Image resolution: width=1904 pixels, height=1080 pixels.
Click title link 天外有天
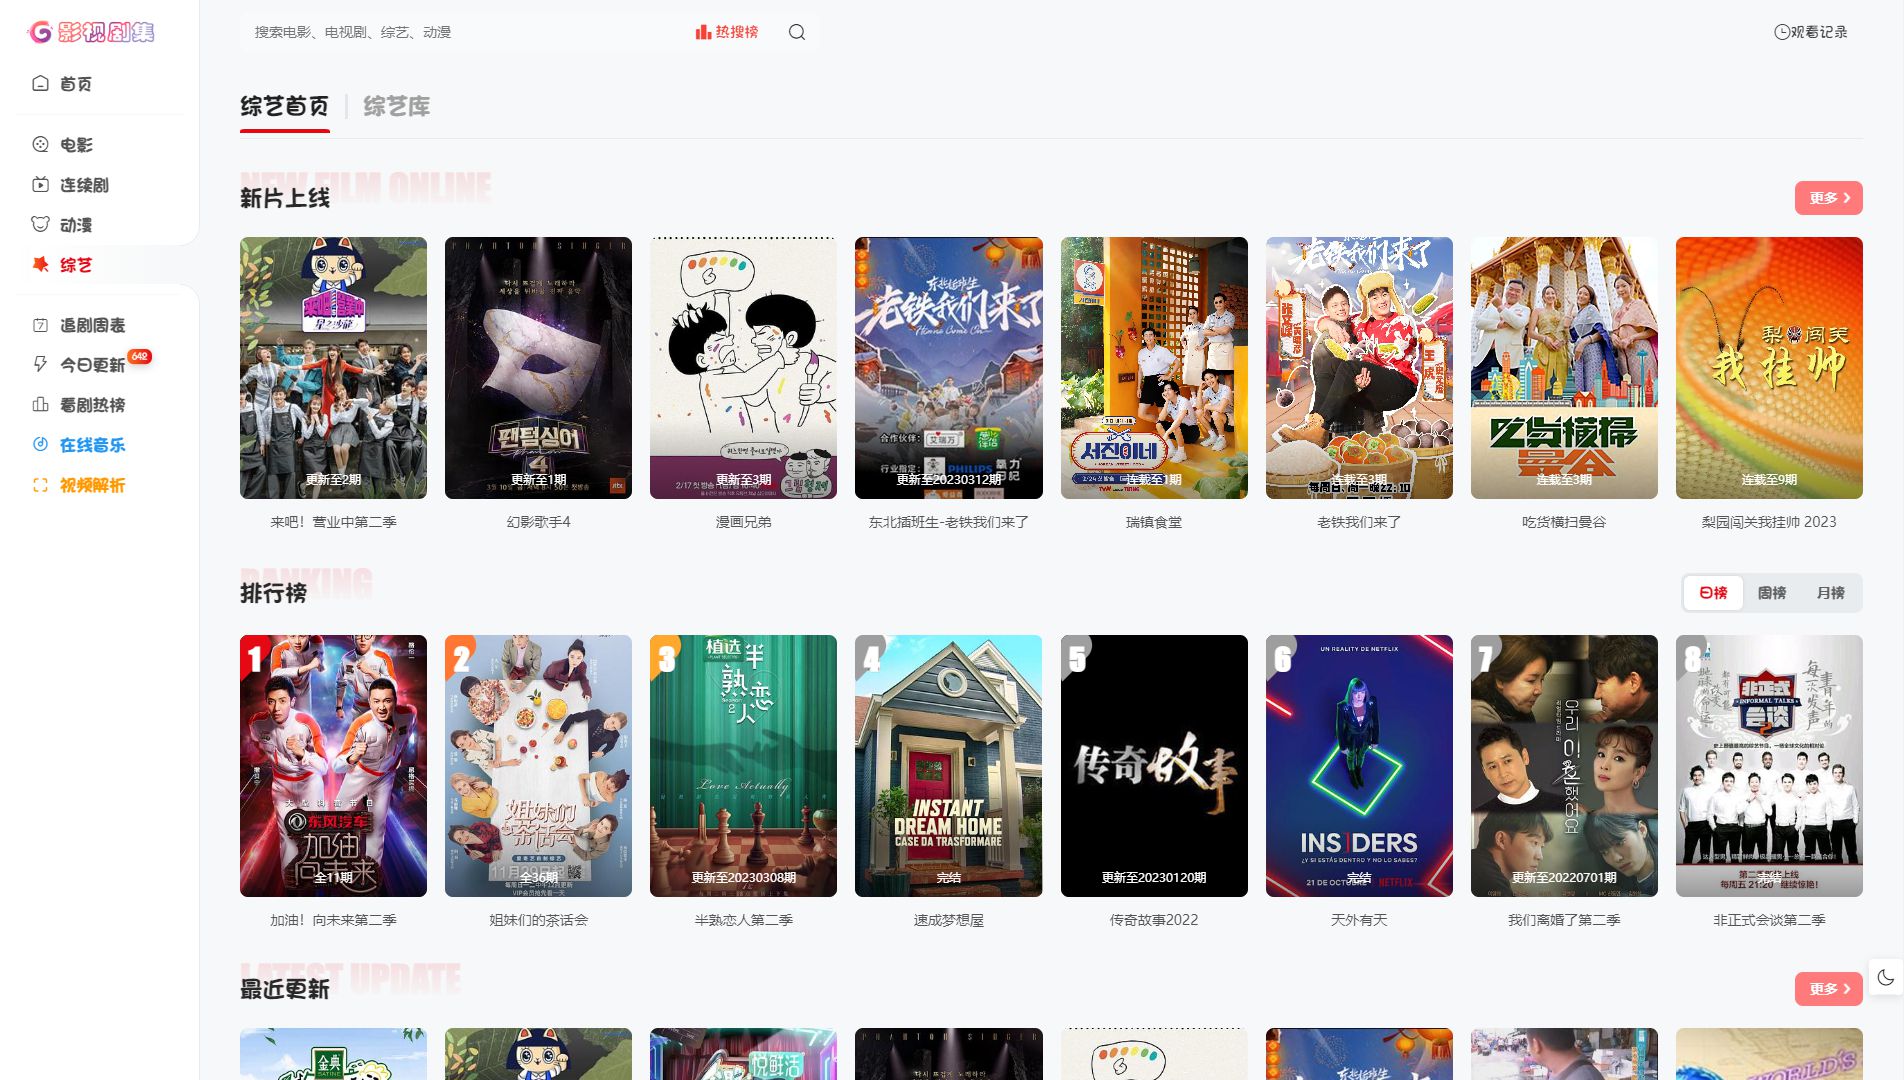click(x=1359, y=920)
